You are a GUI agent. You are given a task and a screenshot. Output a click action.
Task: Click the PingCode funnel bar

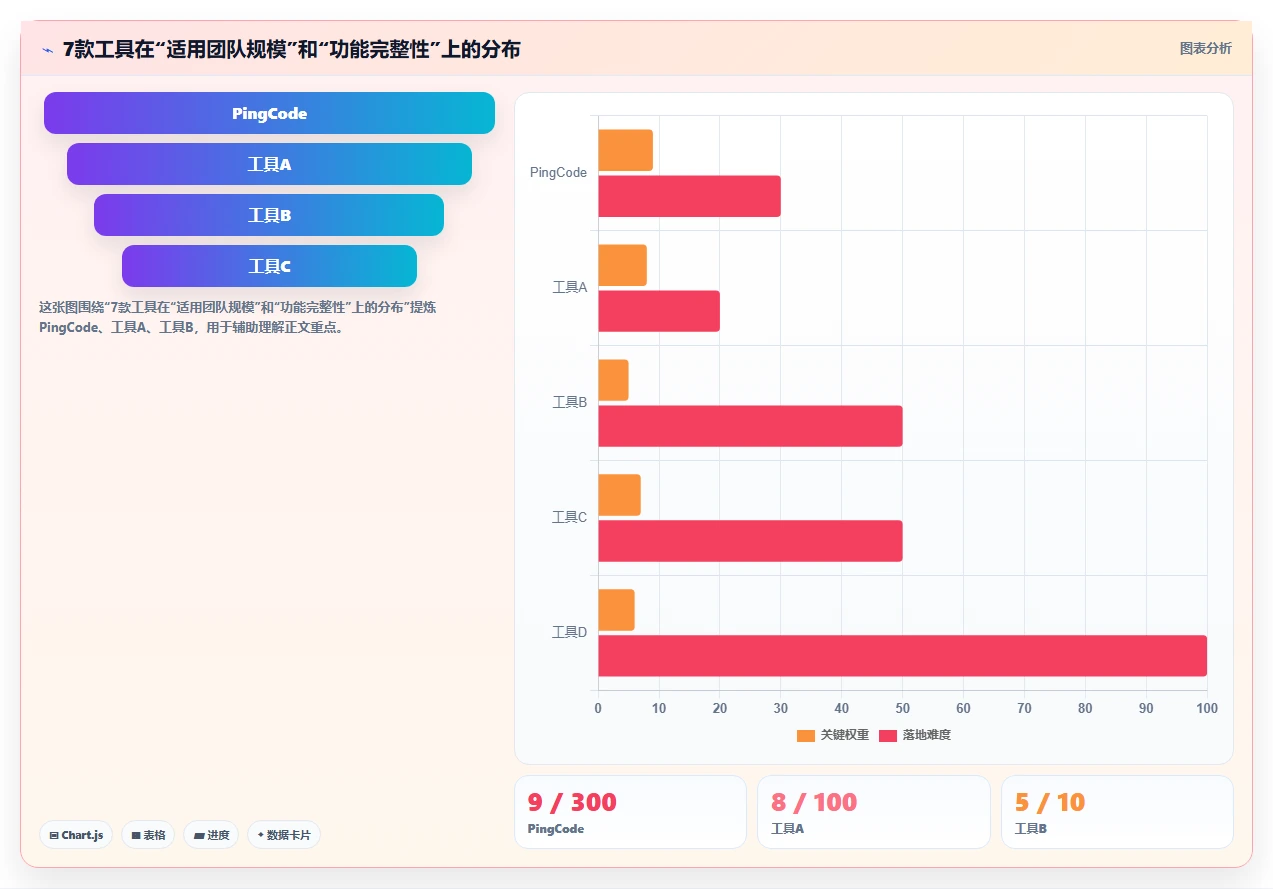(269, 113)
